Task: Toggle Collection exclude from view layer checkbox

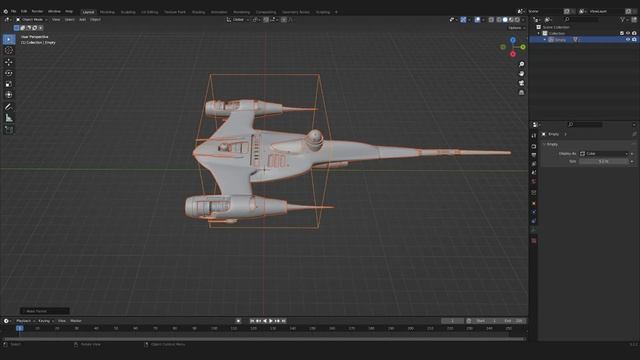Action: (x=622, y=33)
